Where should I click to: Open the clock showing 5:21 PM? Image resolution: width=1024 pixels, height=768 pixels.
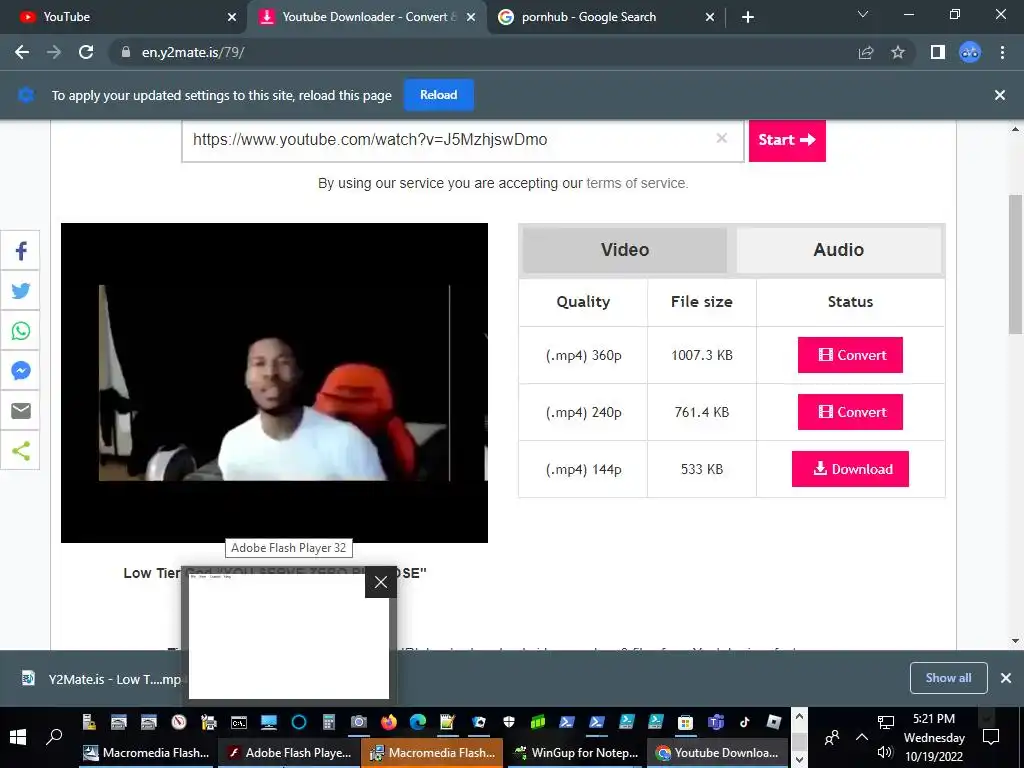tap(934, 737)
